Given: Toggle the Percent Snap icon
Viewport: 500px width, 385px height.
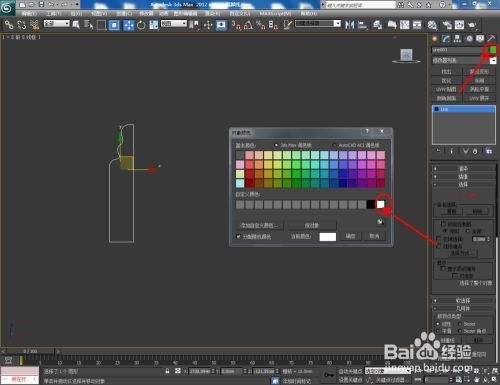Looking at the screenshot, I should click(x=261, y=25).
